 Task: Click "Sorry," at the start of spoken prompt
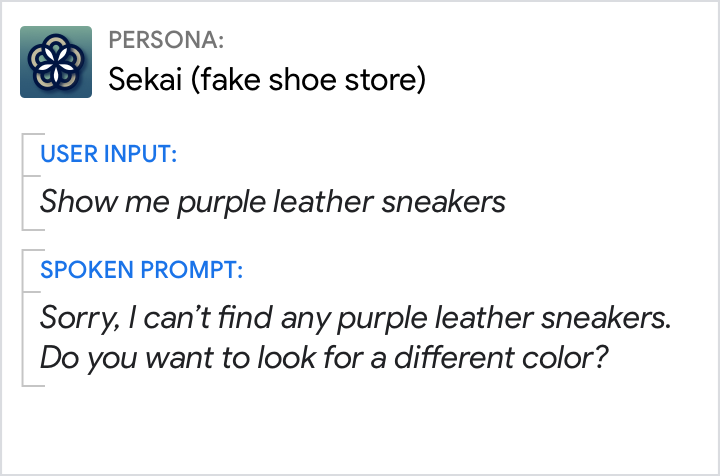click(x=81, y=318)
